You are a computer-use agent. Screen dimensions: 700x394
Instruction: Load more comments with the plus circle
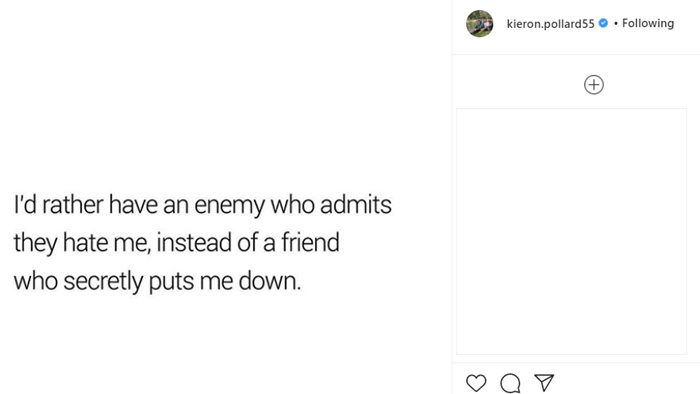tap(594, 85)
